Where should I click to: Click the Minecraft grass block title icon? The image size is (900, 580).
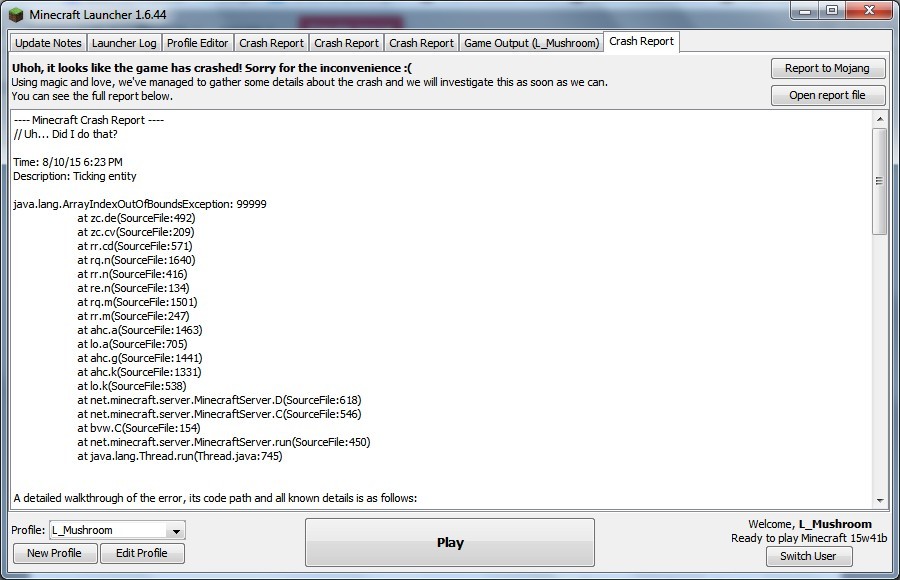(x=18, y=14)
